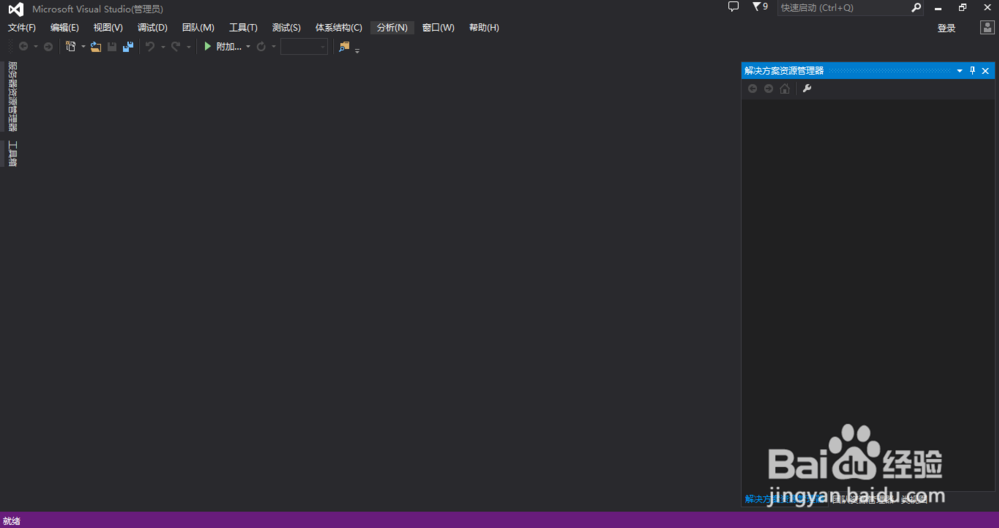Open the Solution Explorer window position dropdown
Image resolution: width=999 pixels, height=528 pixels.
coord(960,71)
